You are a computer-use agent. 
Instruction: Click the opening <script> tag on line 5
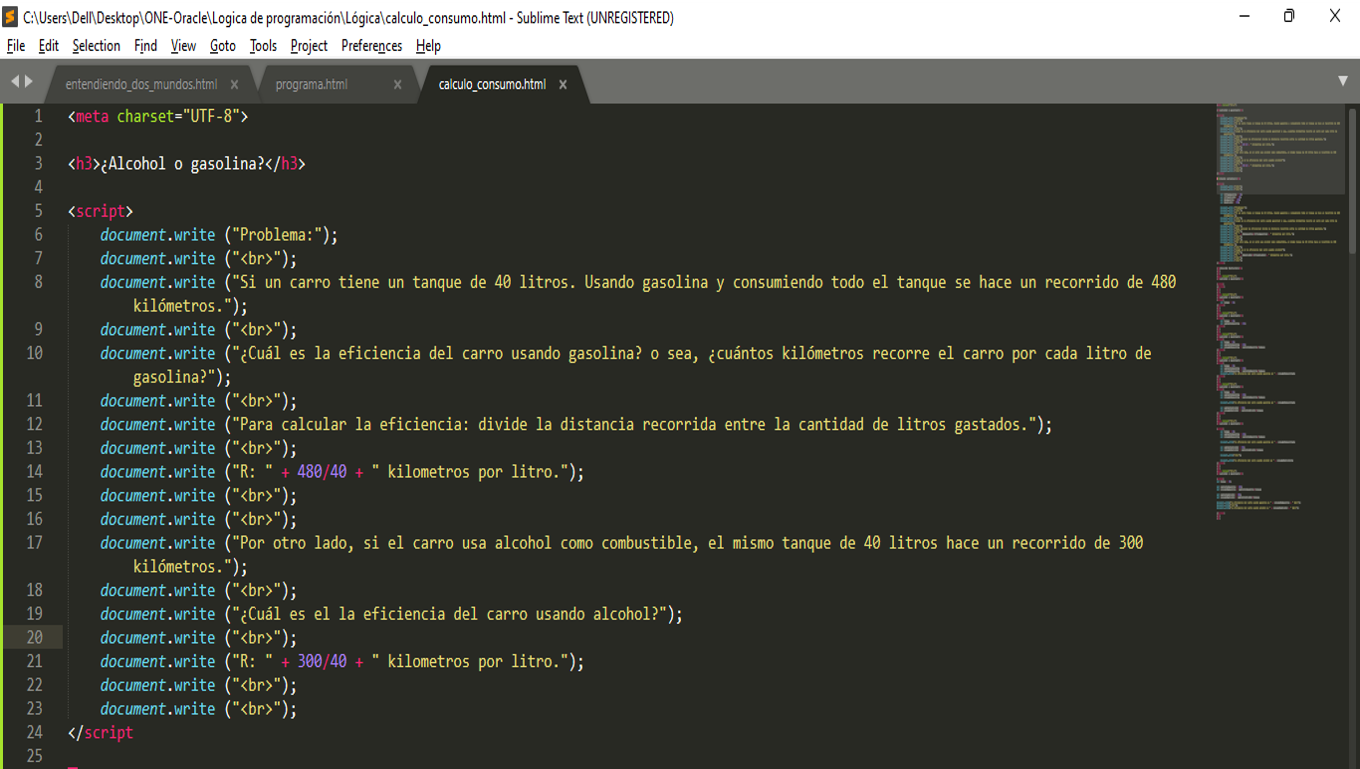click(x=100, y=211)
